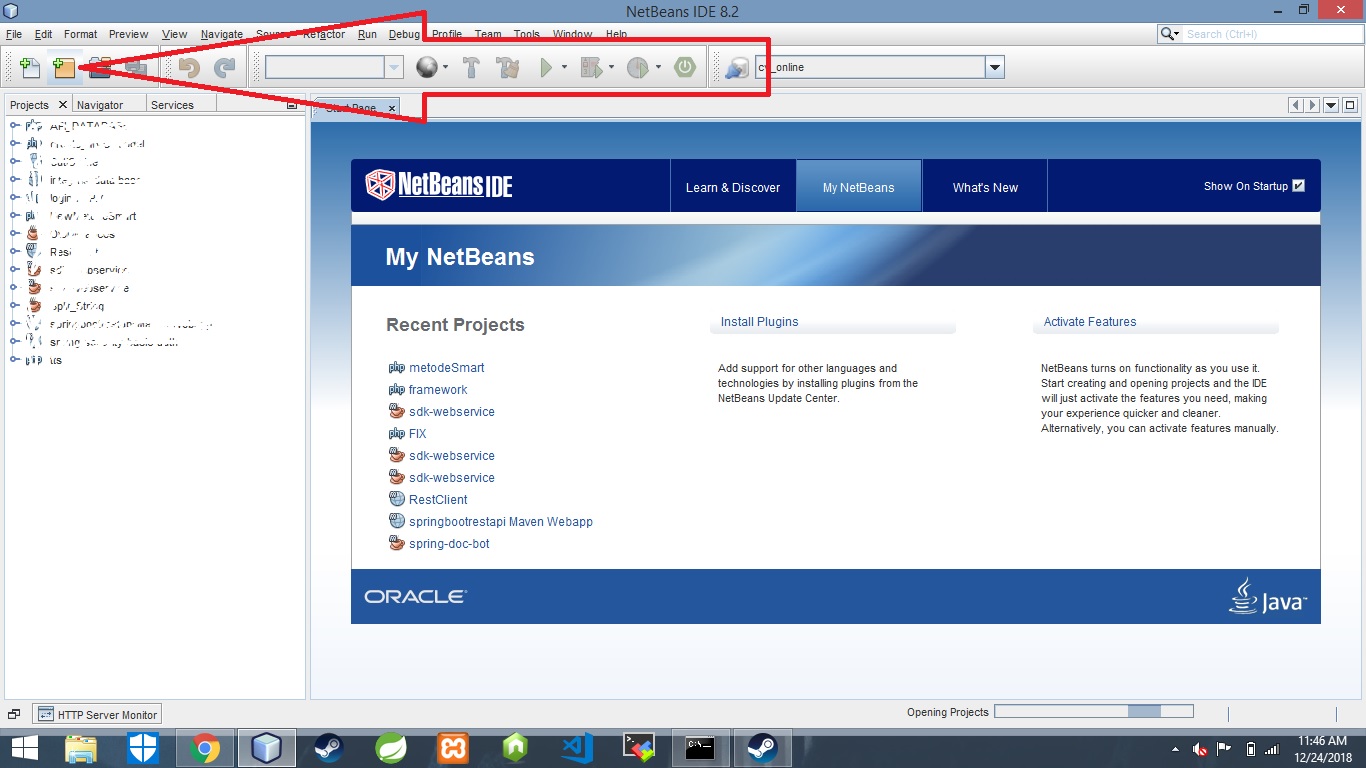Viewport: 1366px width, 768px height.
Task: Click the Profile Project icon
Action: point(637,67)
